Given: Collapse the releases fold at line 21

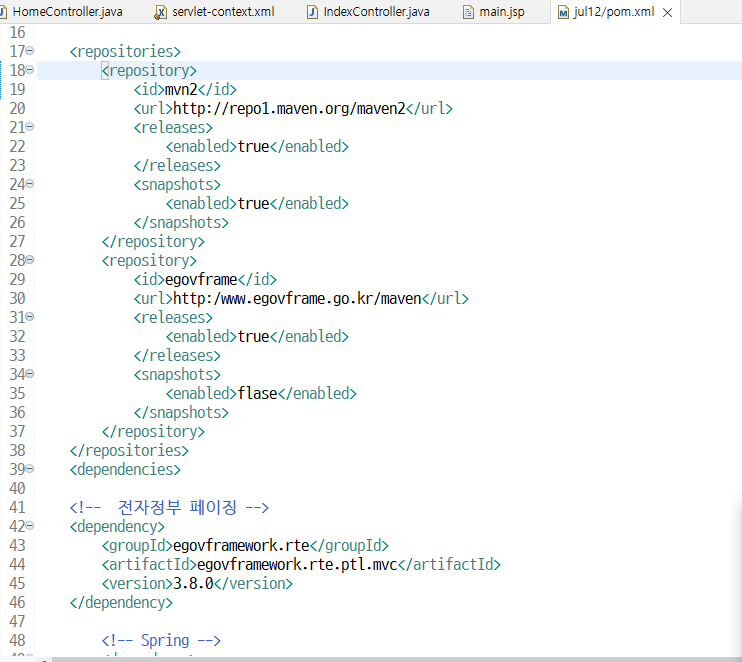Looking at the screenshot, I should (x=30, y=126).
